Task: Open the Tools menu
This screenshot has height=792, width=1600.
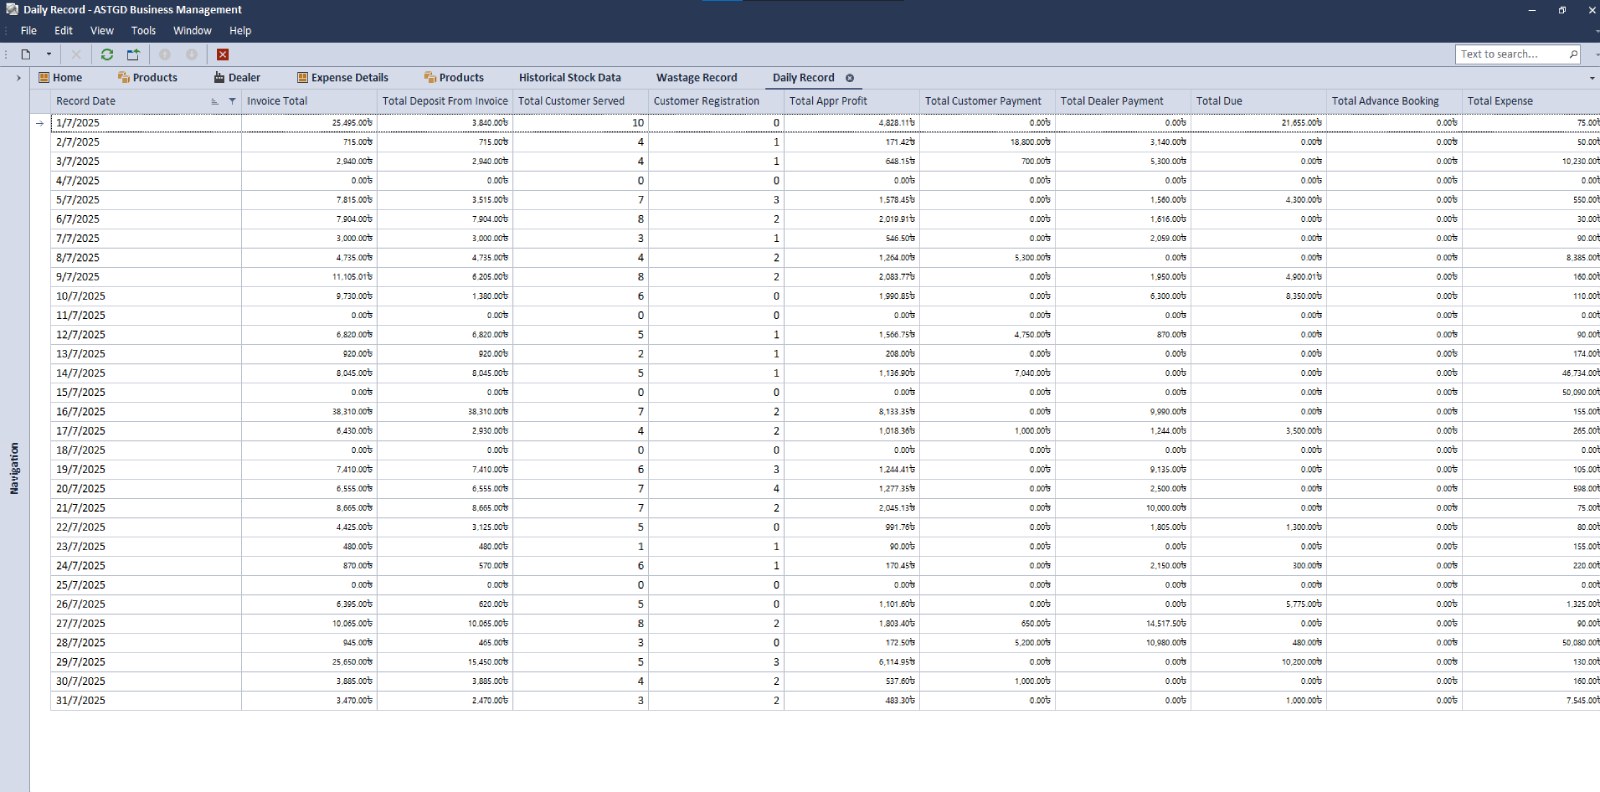Action: [143, 31]
